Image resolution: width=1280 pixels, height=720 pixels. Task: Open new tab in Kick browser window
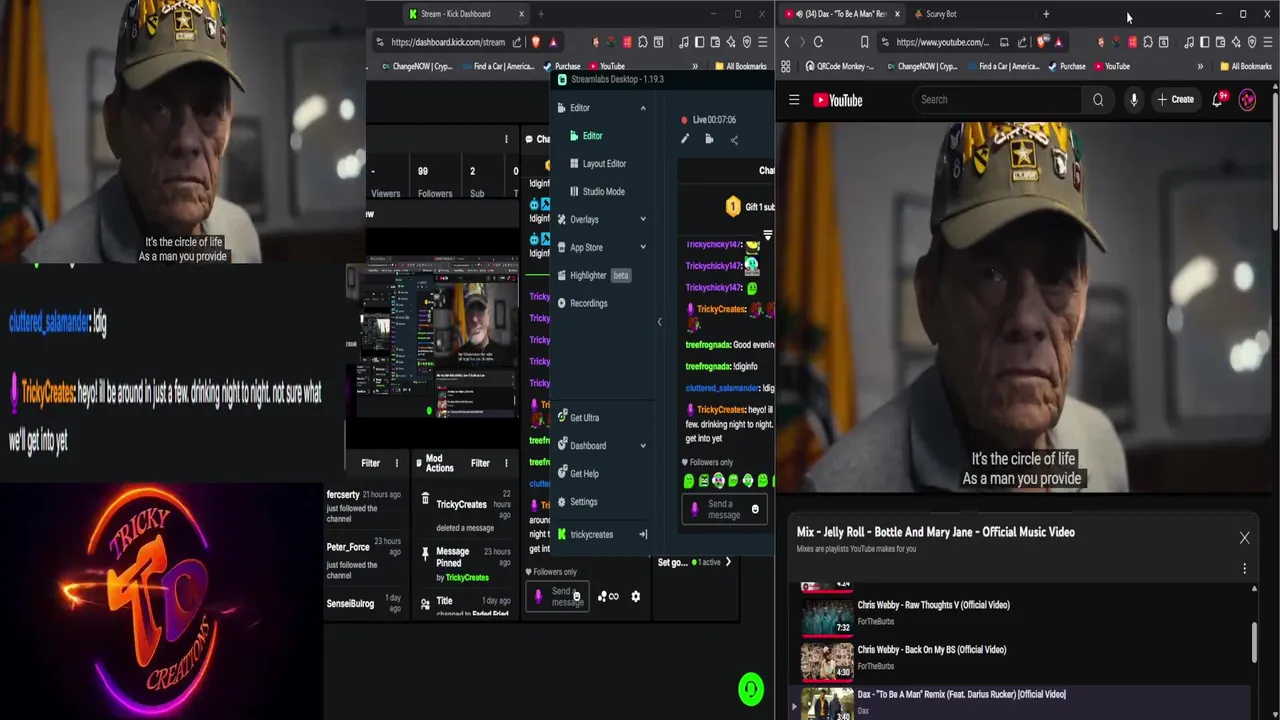tap(541, 14)
